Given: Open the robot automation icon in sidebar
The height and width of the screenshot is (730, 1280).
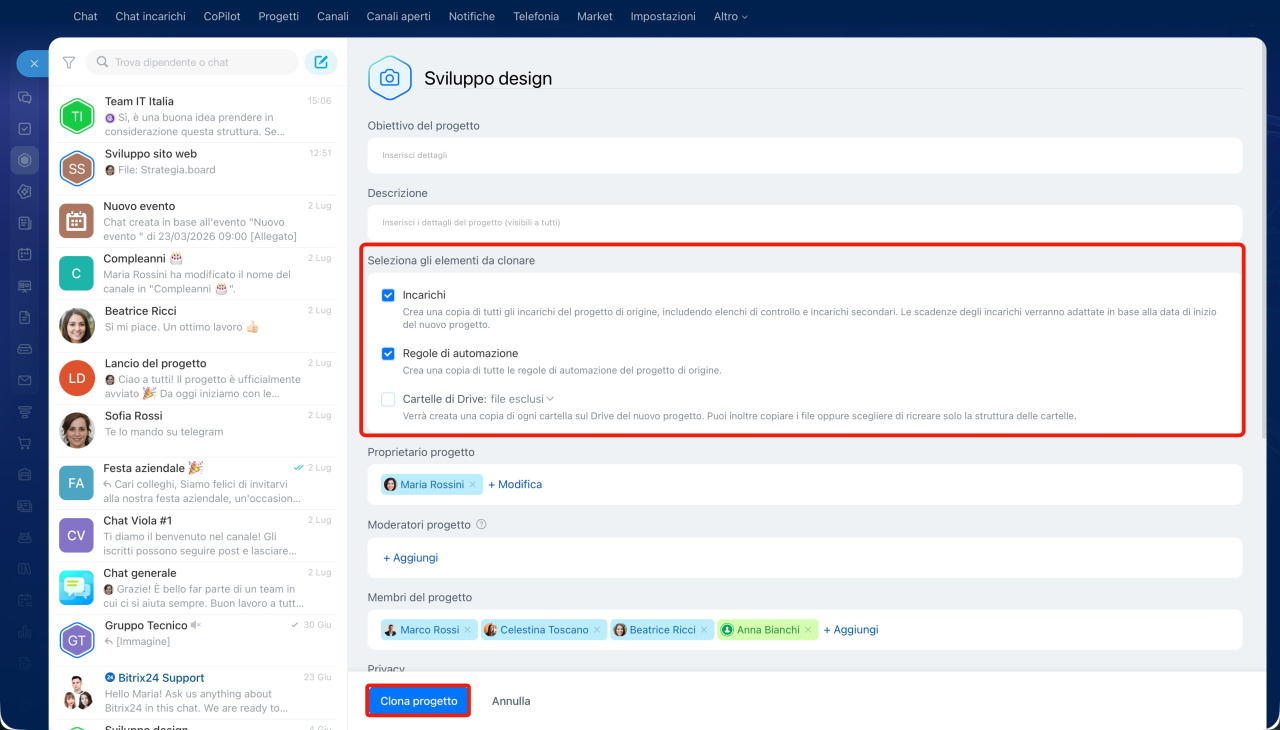Looking at the screenshot, I should 25,537.
